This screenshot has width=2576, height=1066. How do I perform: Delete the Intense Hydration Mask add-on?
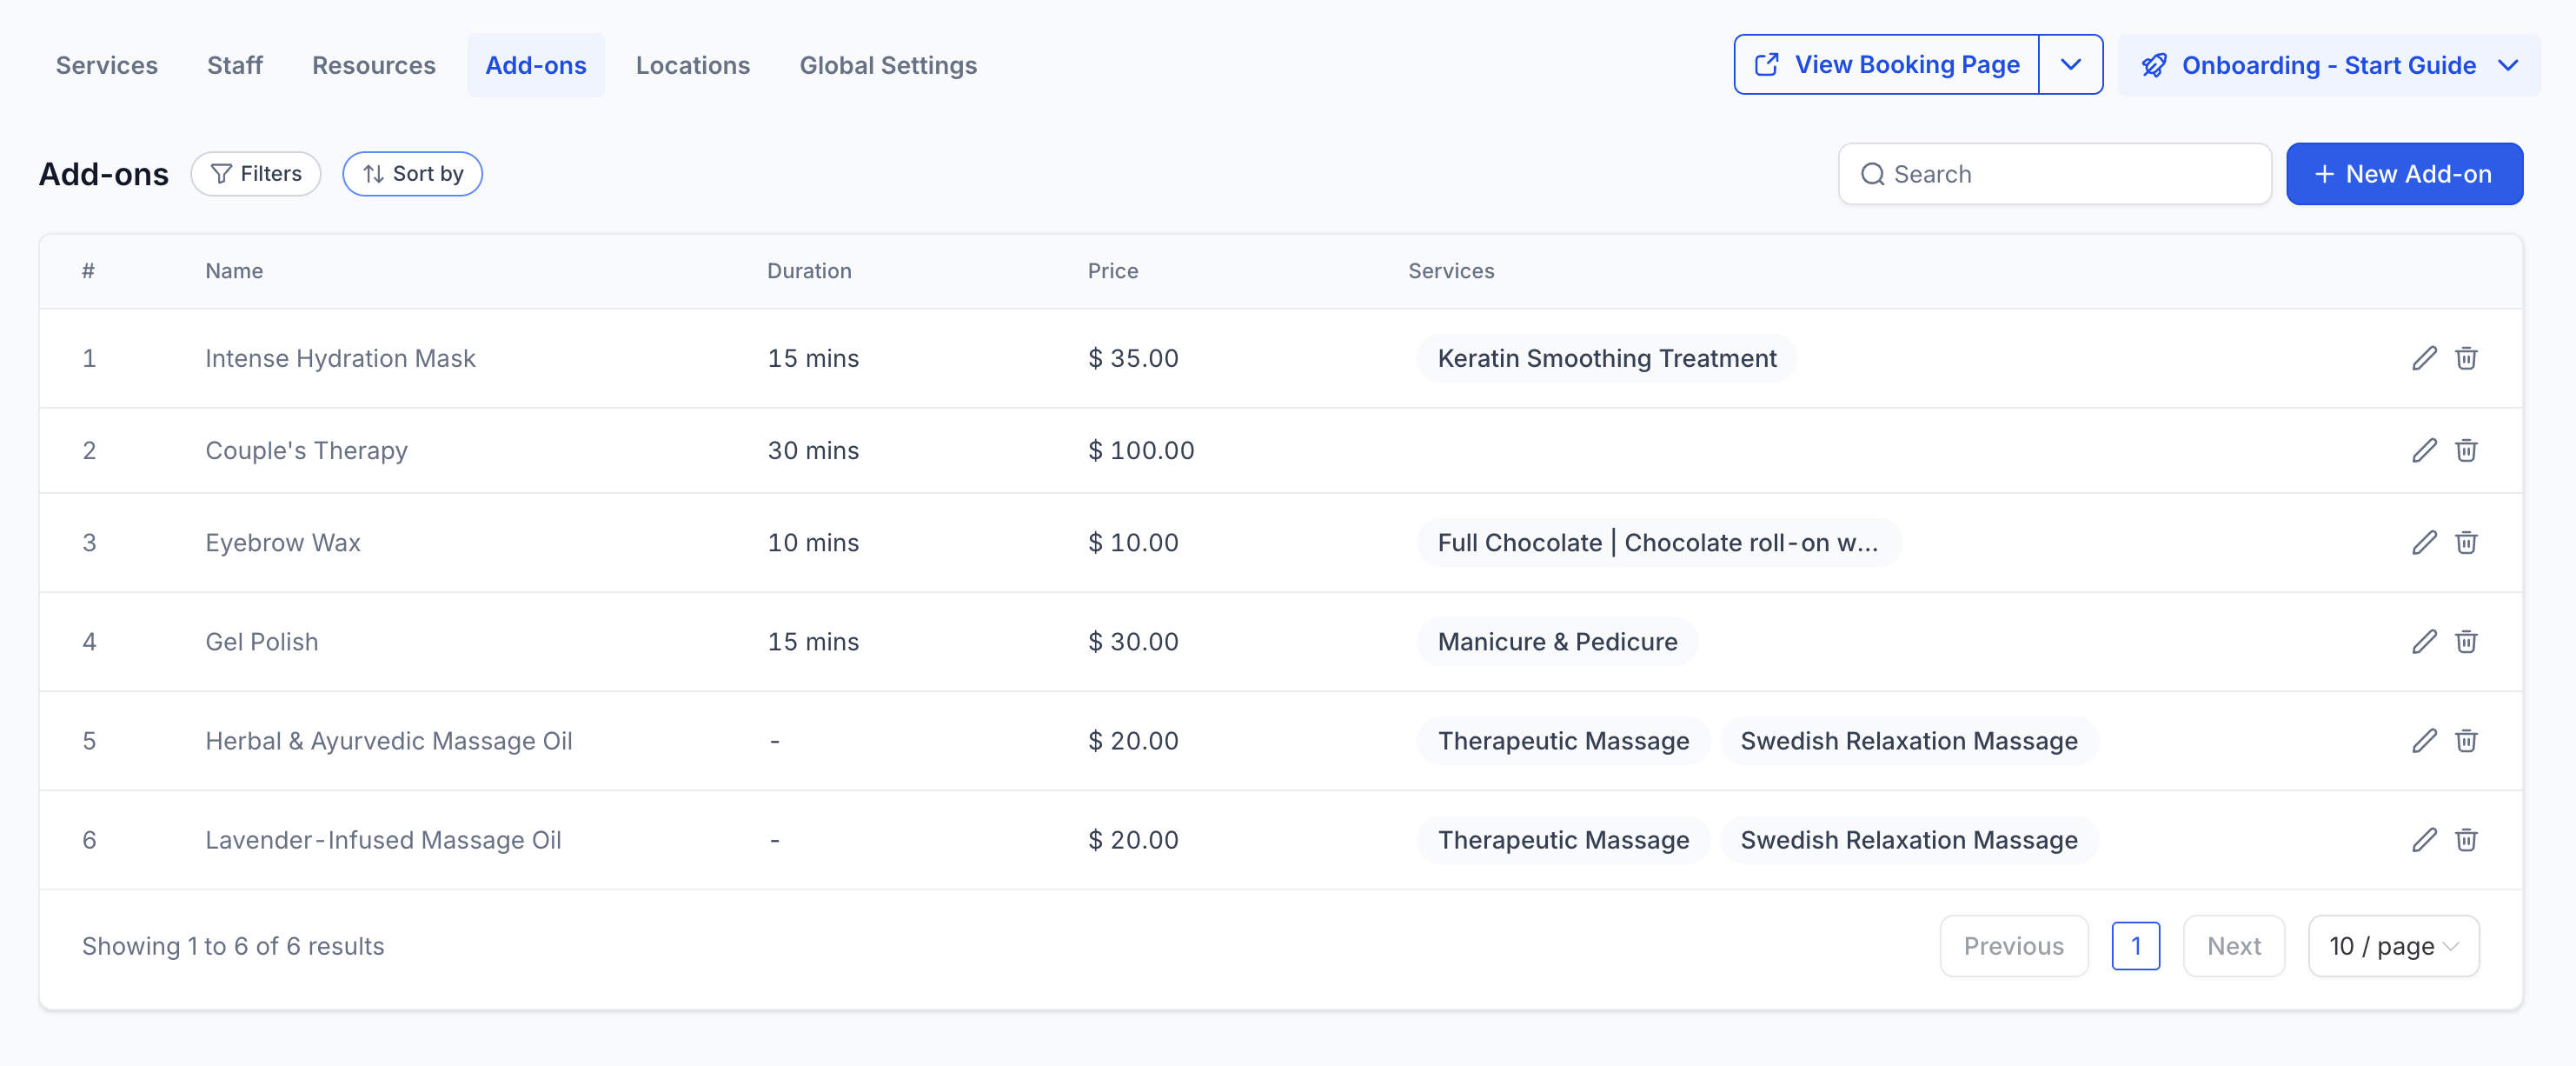pos(2465,358)
